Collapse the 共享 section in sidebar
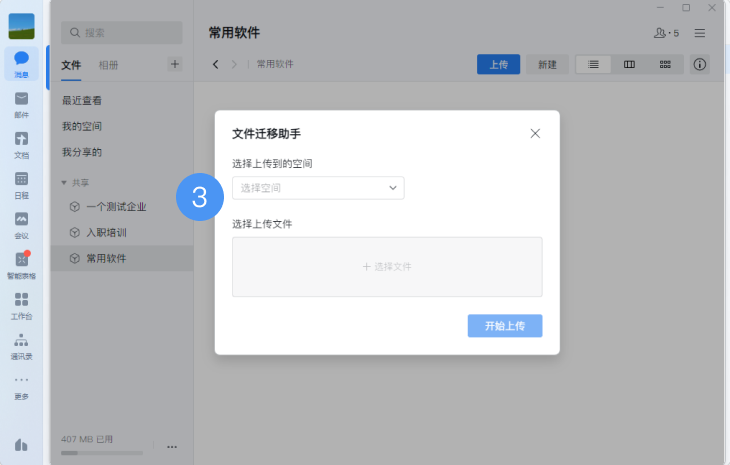 [65, 183]
